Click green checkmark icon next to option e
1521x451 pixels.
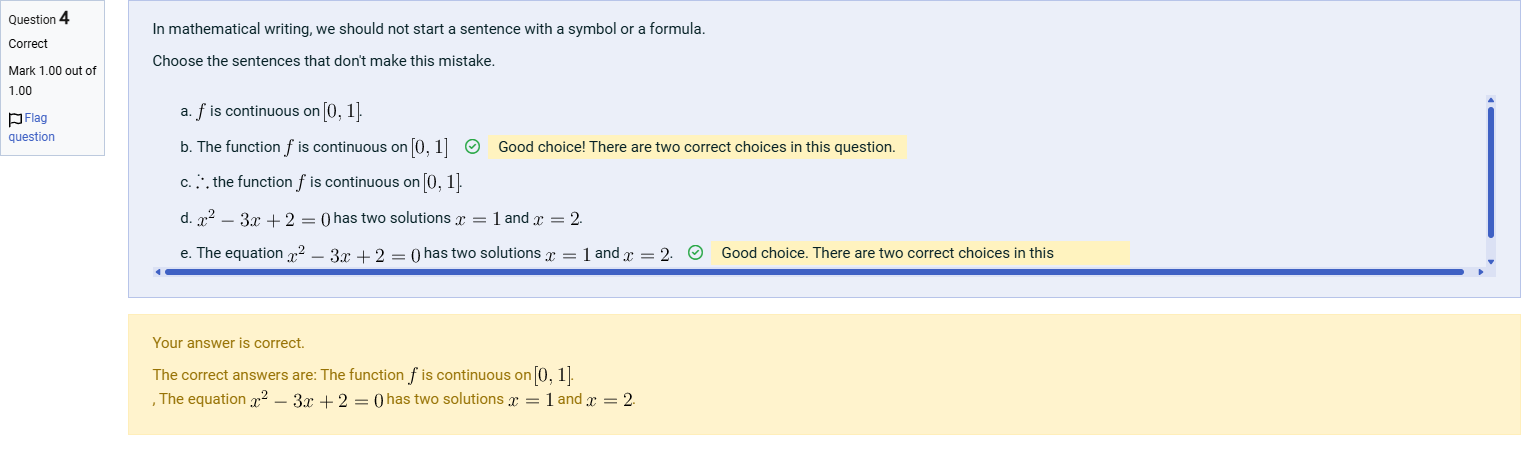[x=696, y=253]
